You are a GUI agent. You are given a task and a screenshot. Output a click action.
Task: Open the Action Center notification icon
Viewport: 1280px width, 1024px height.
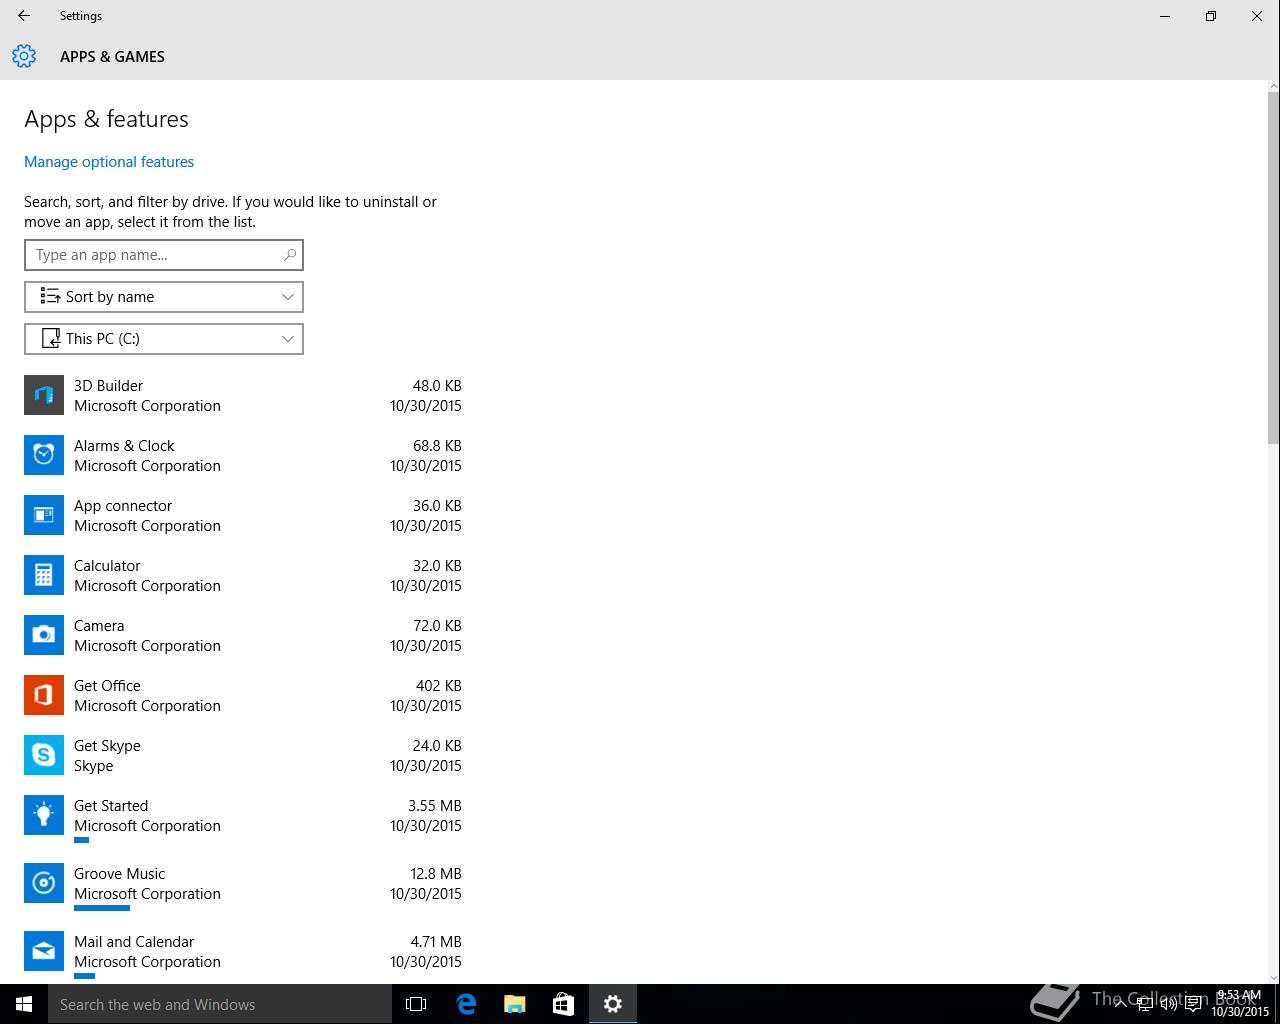coord(1193,1004)
